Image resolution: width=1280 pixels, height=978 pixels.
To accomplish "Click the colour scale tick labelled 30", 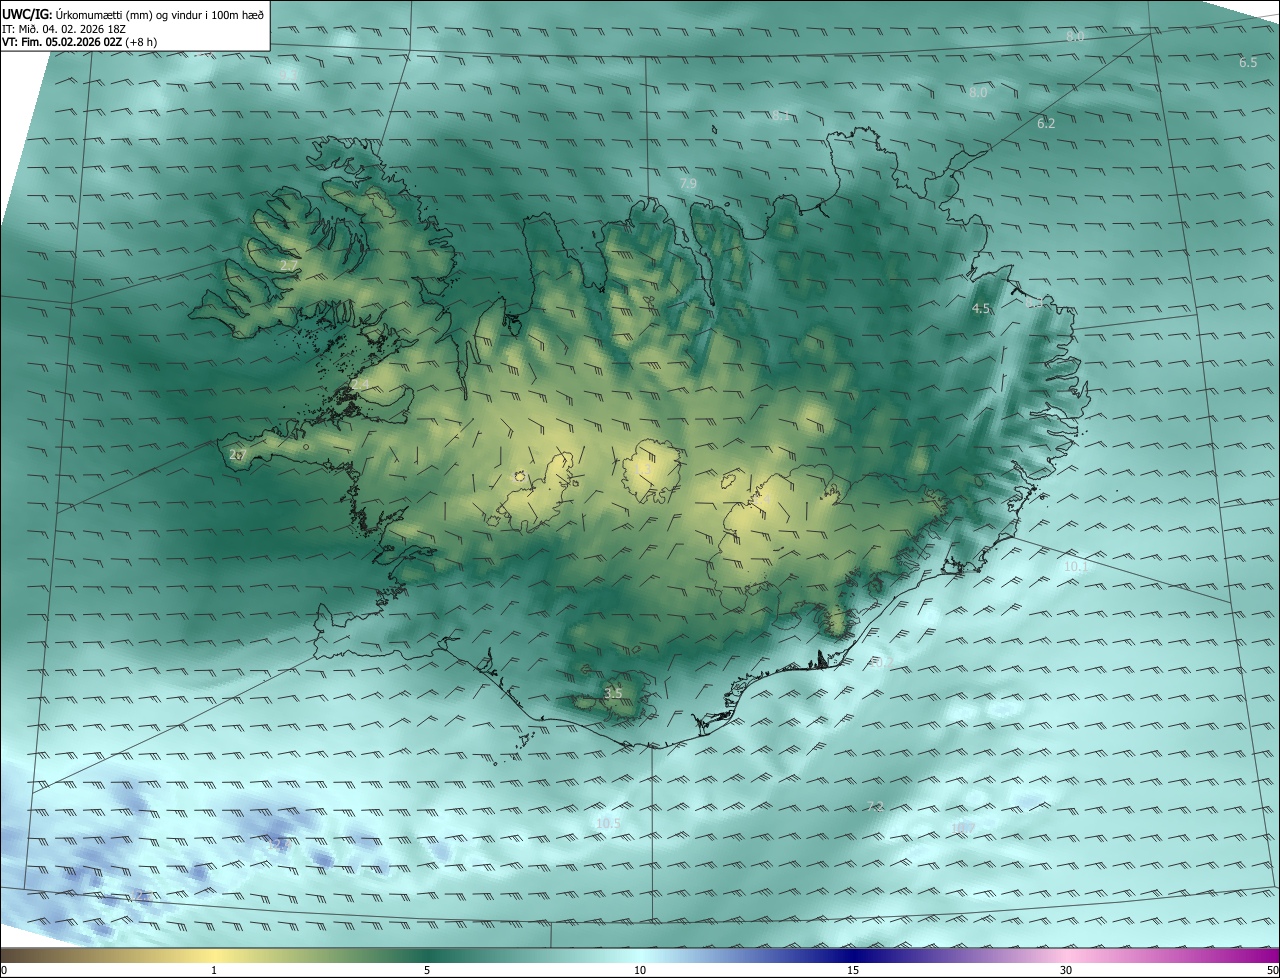I will coord(1066,970).
